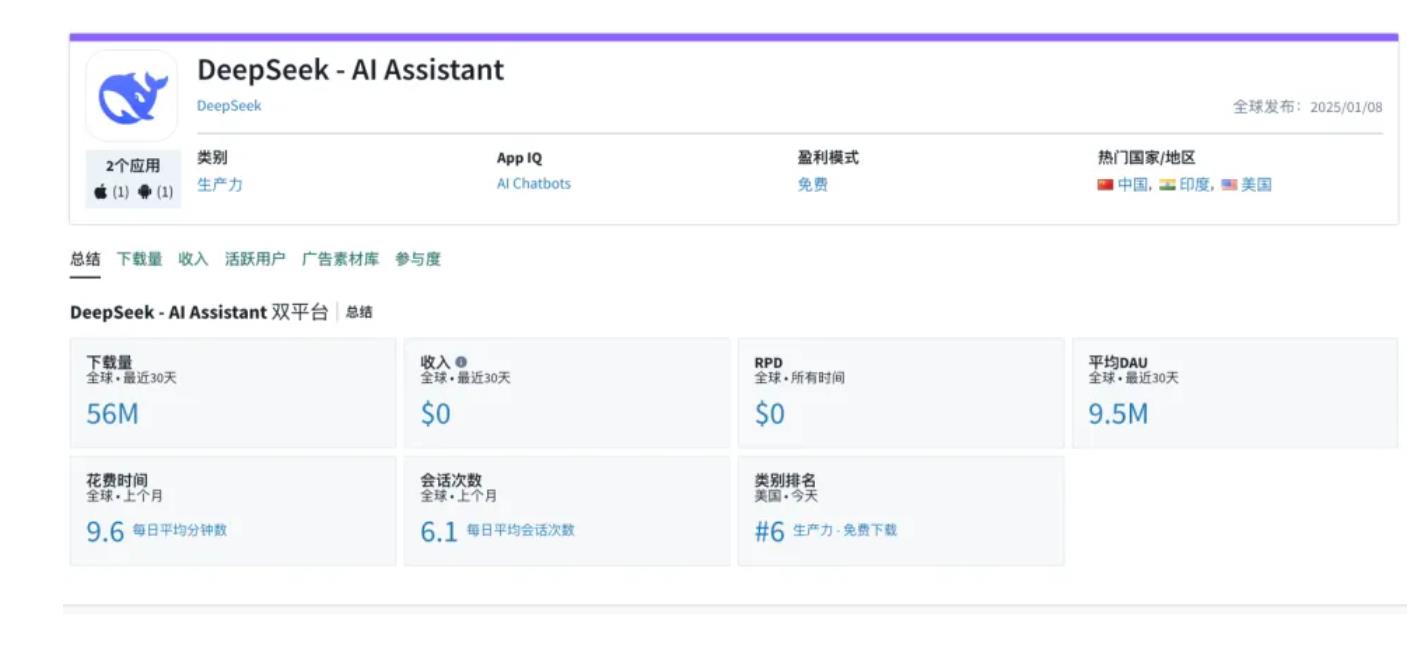Switch to the 参与度 tab

tap(418, 259)
